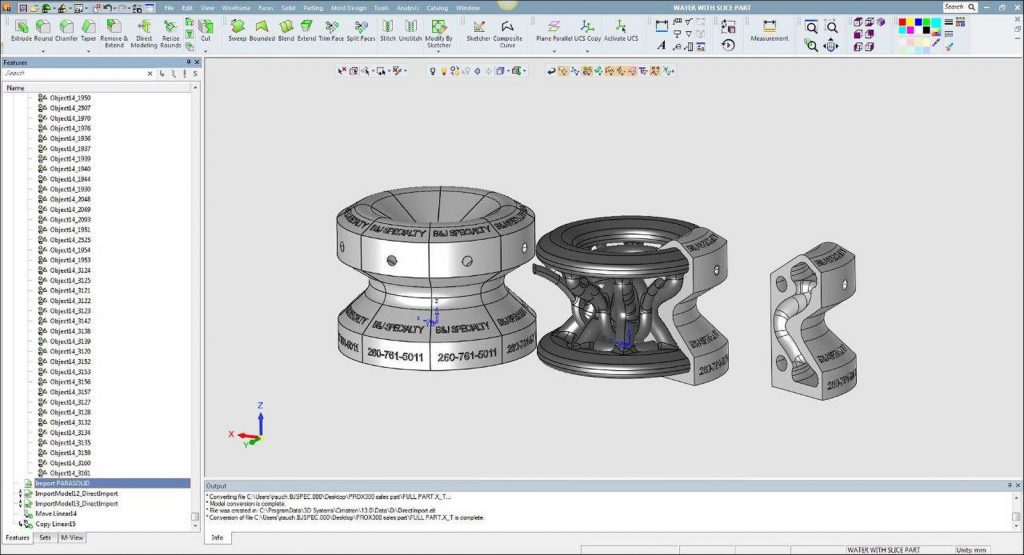Select the Trim Face tool
The width and height of the screenshot is (1024, 555).
331,31
